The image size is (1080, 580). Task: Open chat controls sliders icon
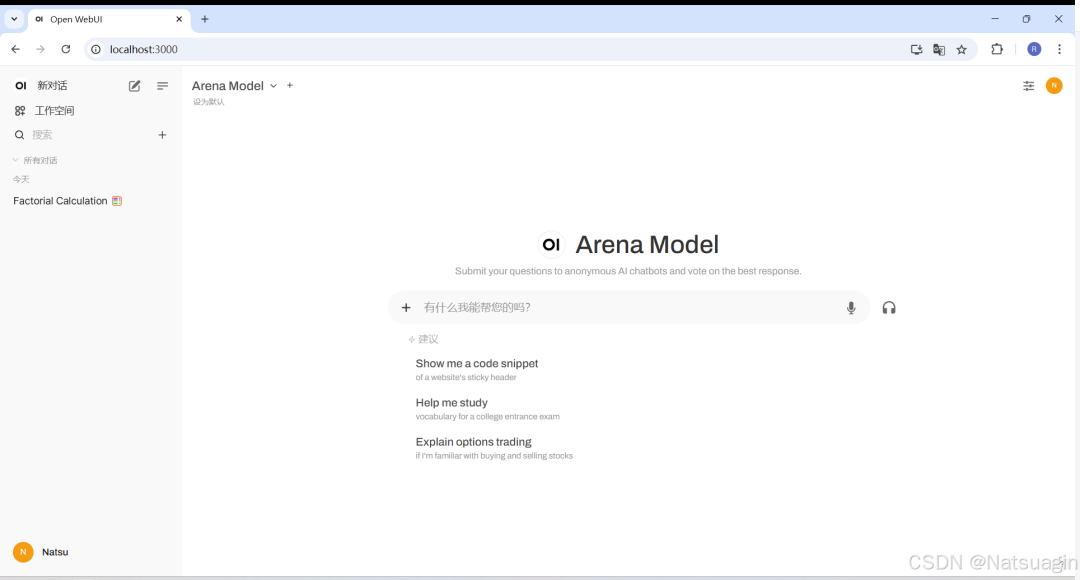coord(1028,86)
